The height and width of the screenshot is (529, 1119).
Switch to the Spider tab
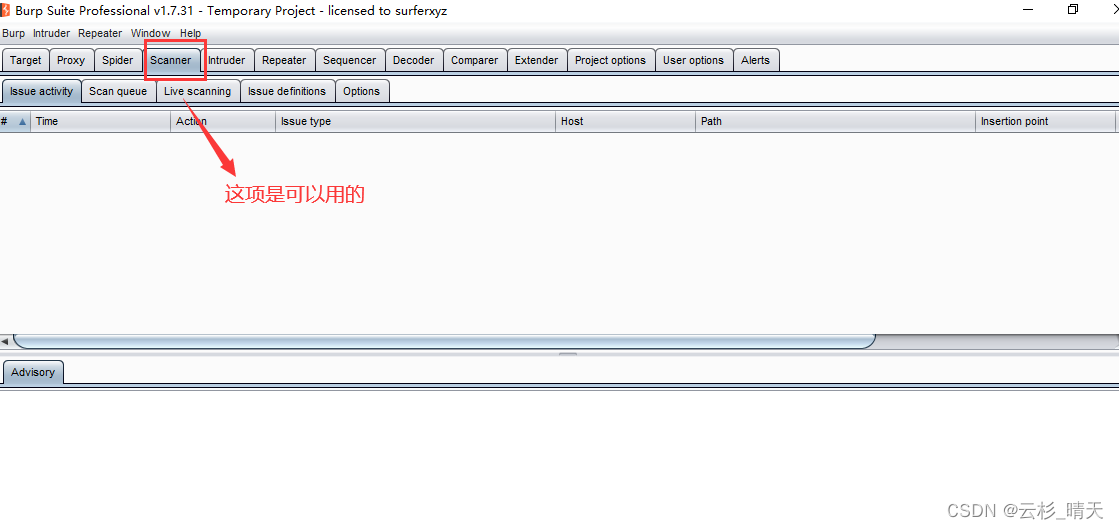tap(117, 60)
